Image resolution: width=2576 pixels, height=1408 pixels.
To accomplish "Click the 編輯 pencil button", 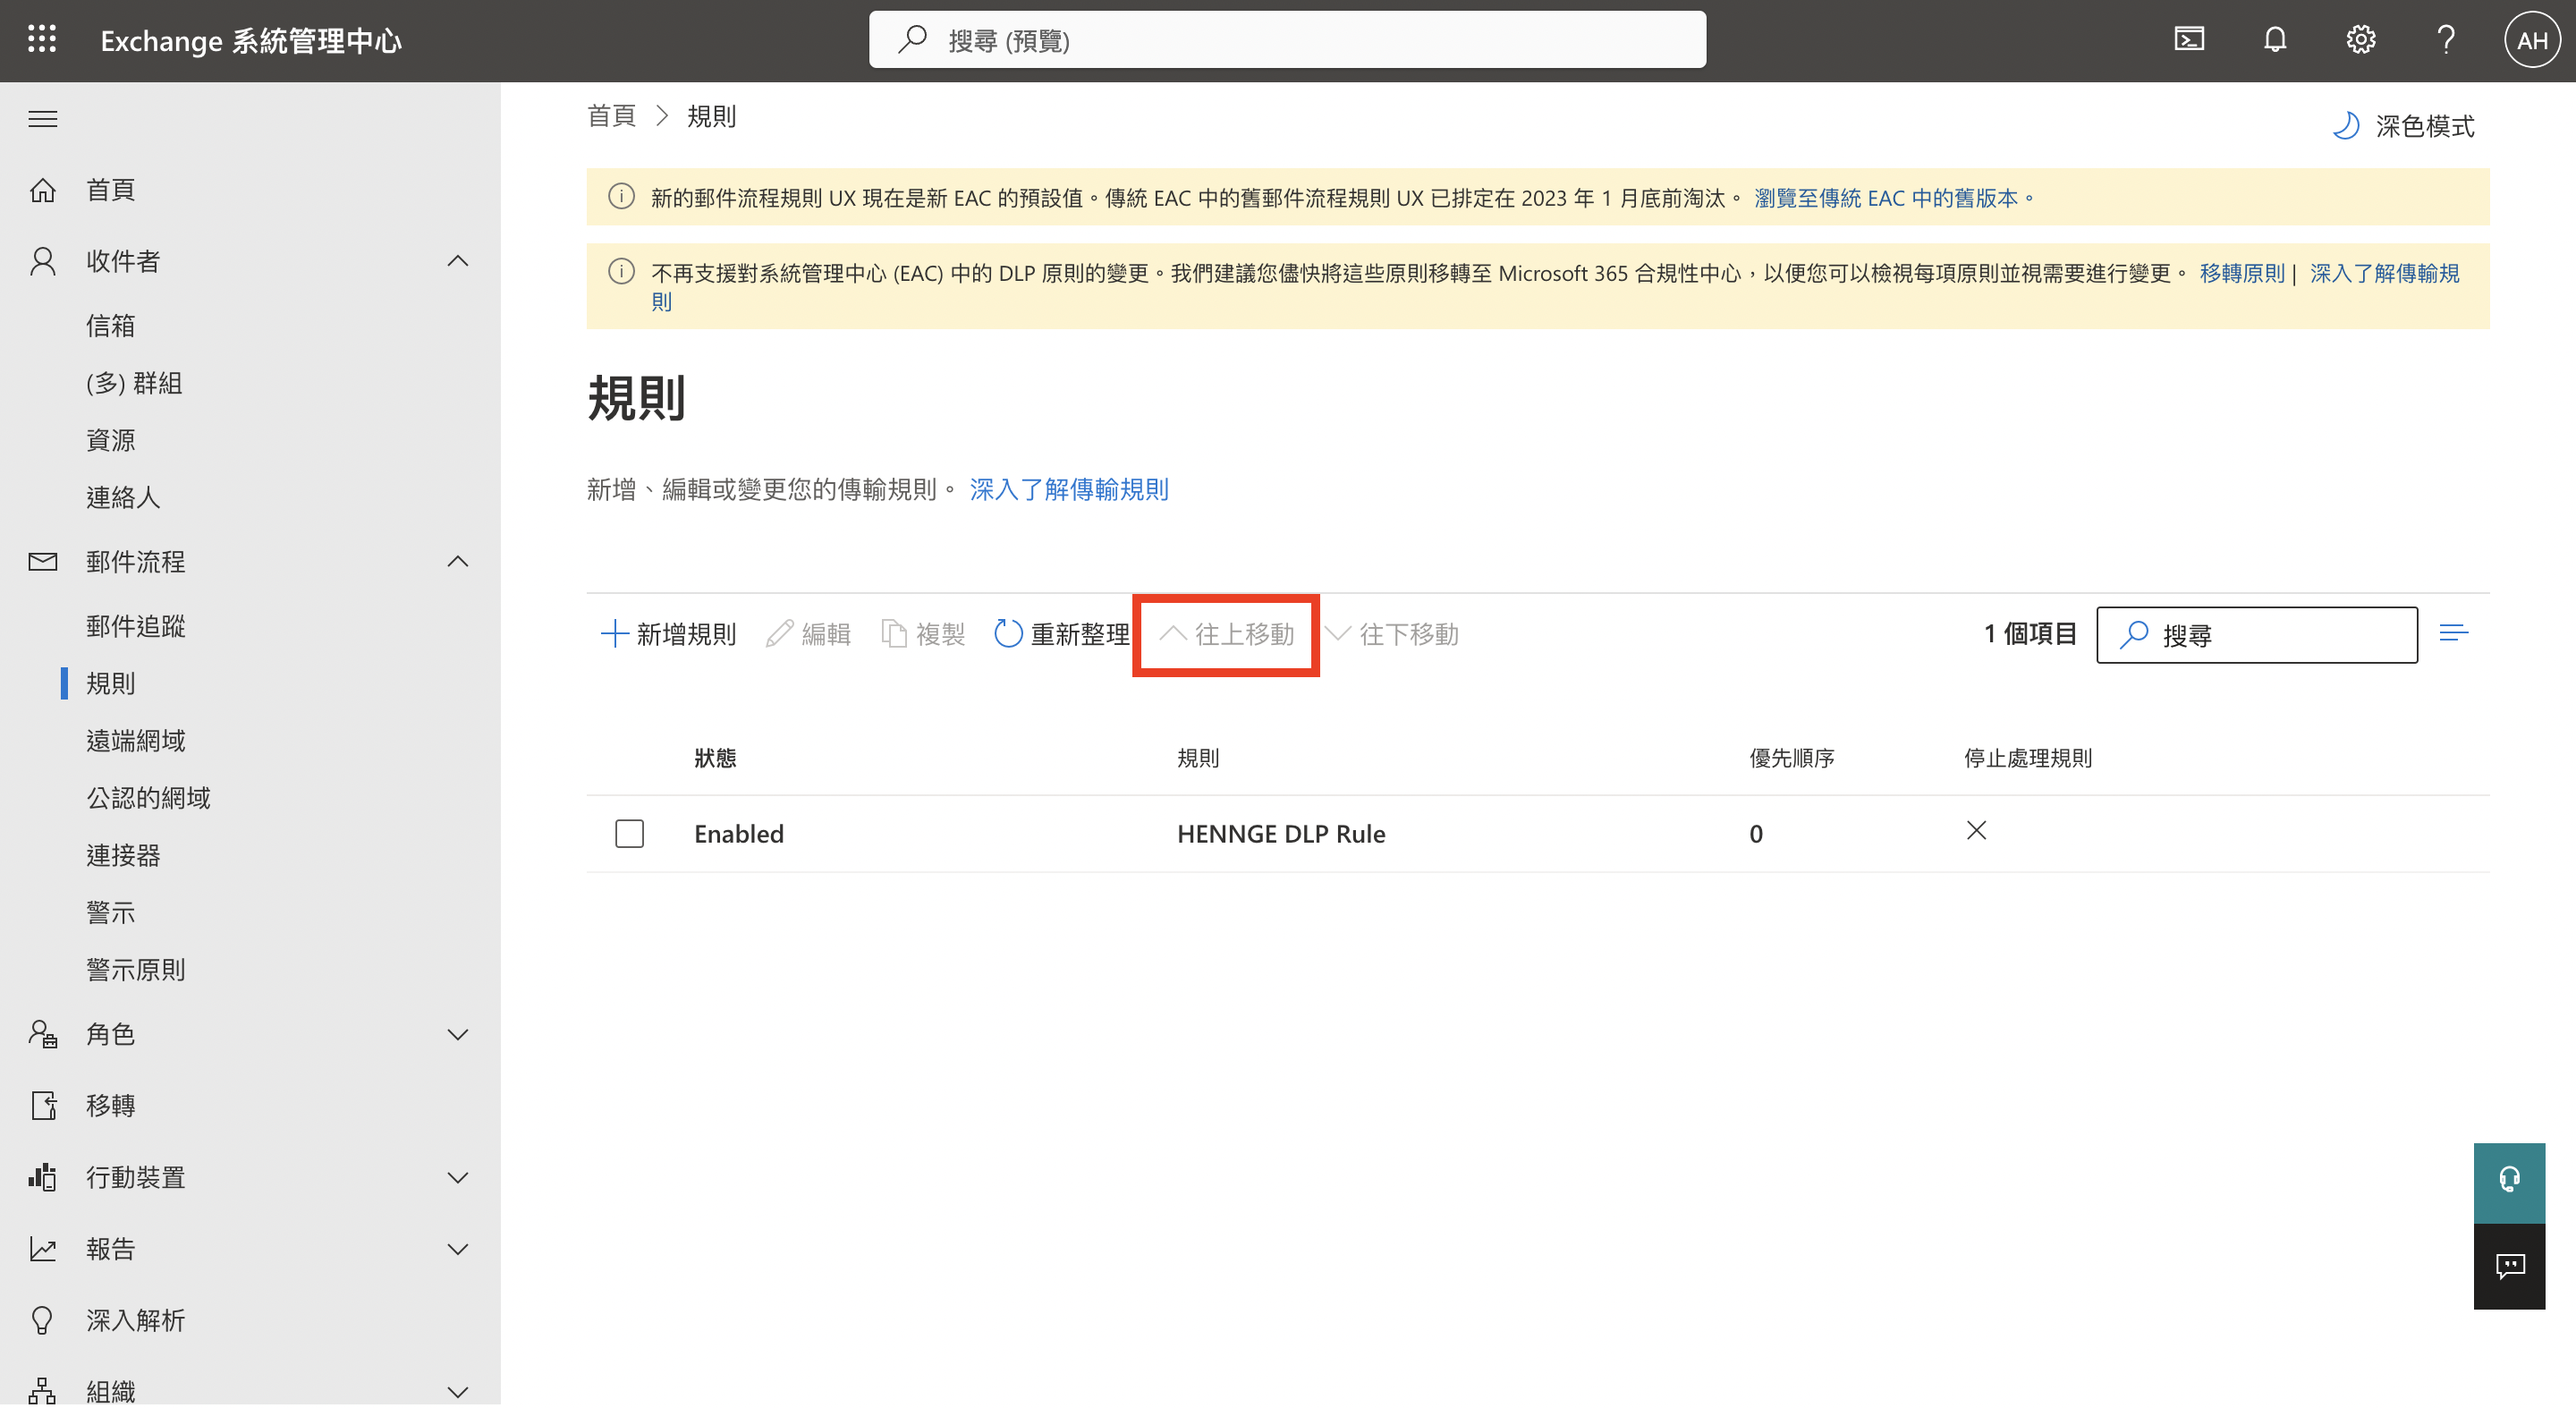I will tap(808, 634).
